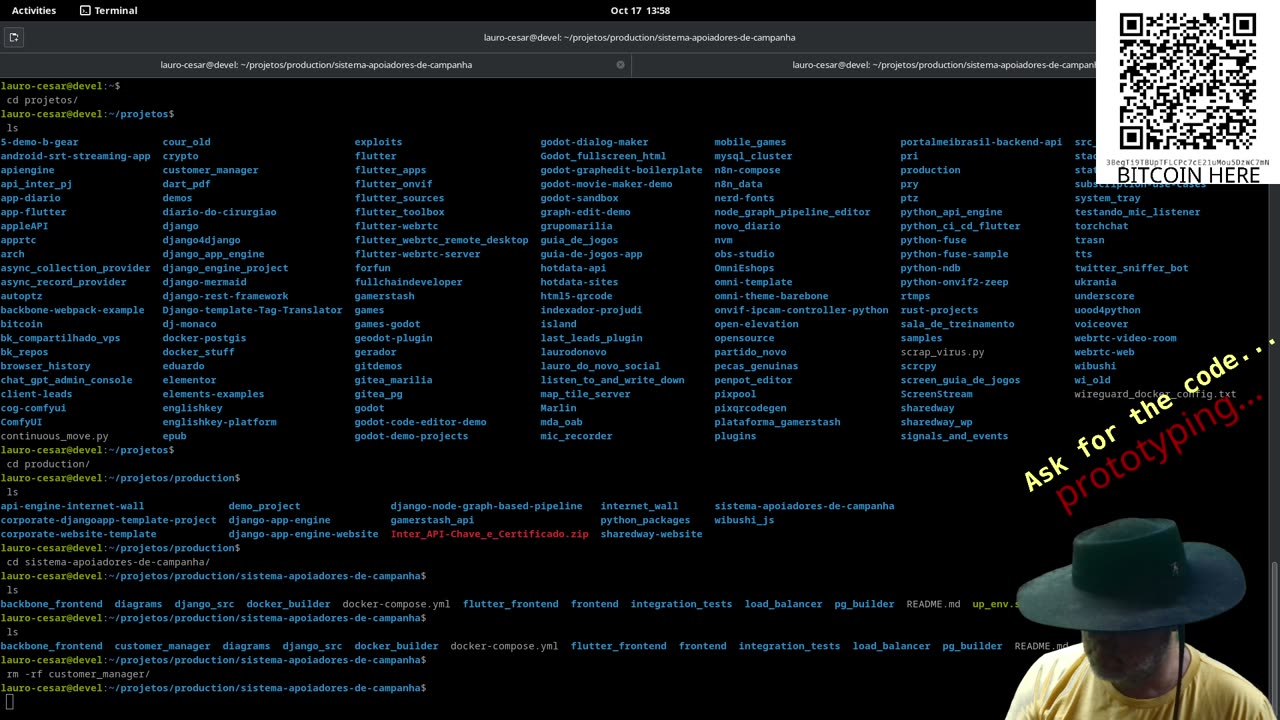
Task: Switch to the second terminal tab
Action: [x=944, y=65]
